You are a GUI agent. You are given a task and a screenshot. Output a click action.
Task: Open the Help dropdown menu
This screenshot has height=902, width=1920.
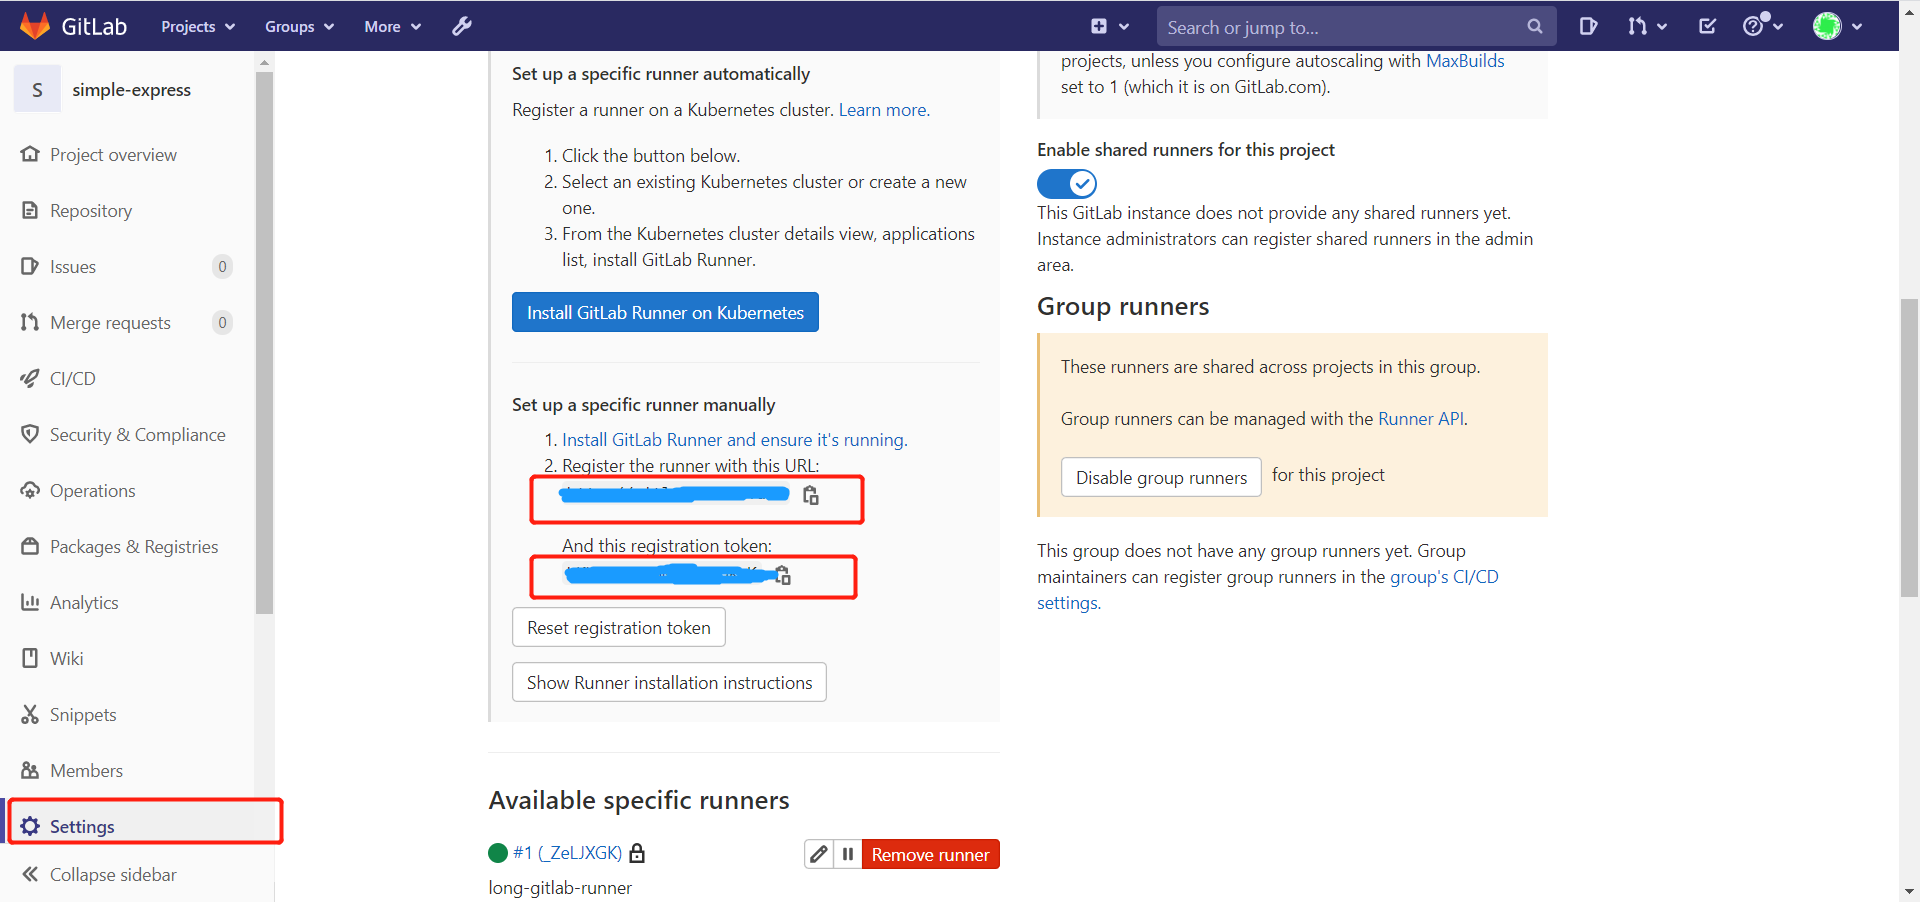coord(1763,27)
